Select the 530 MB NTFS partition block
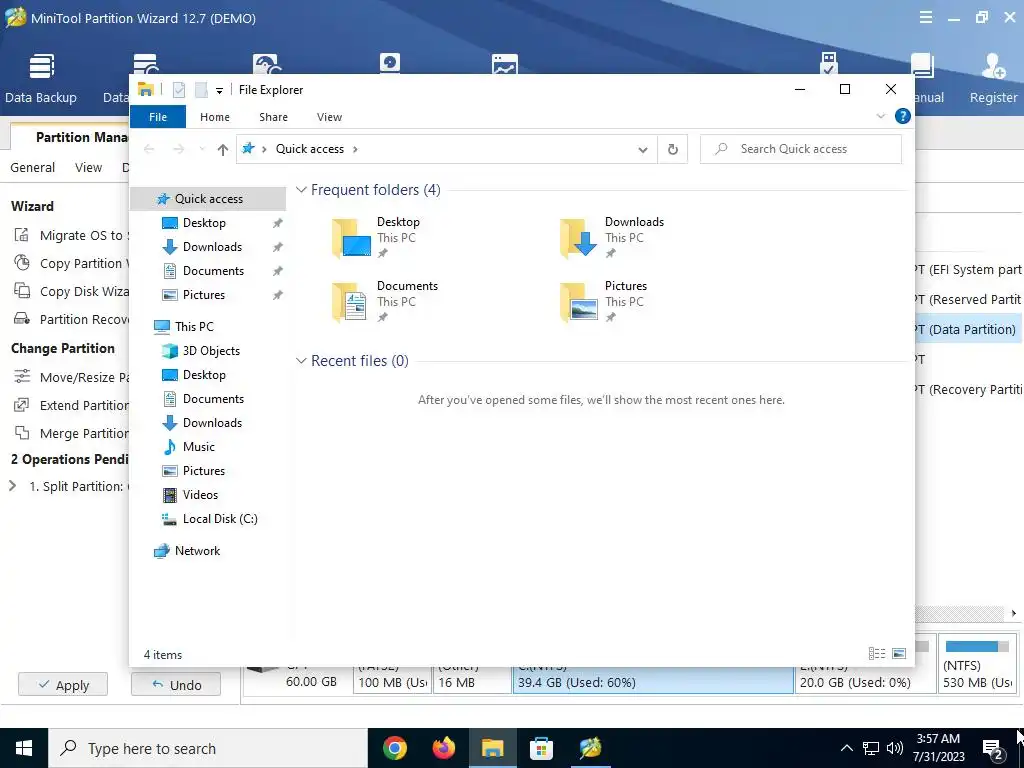Screen dimensions: 1024x768 [978, 663]
